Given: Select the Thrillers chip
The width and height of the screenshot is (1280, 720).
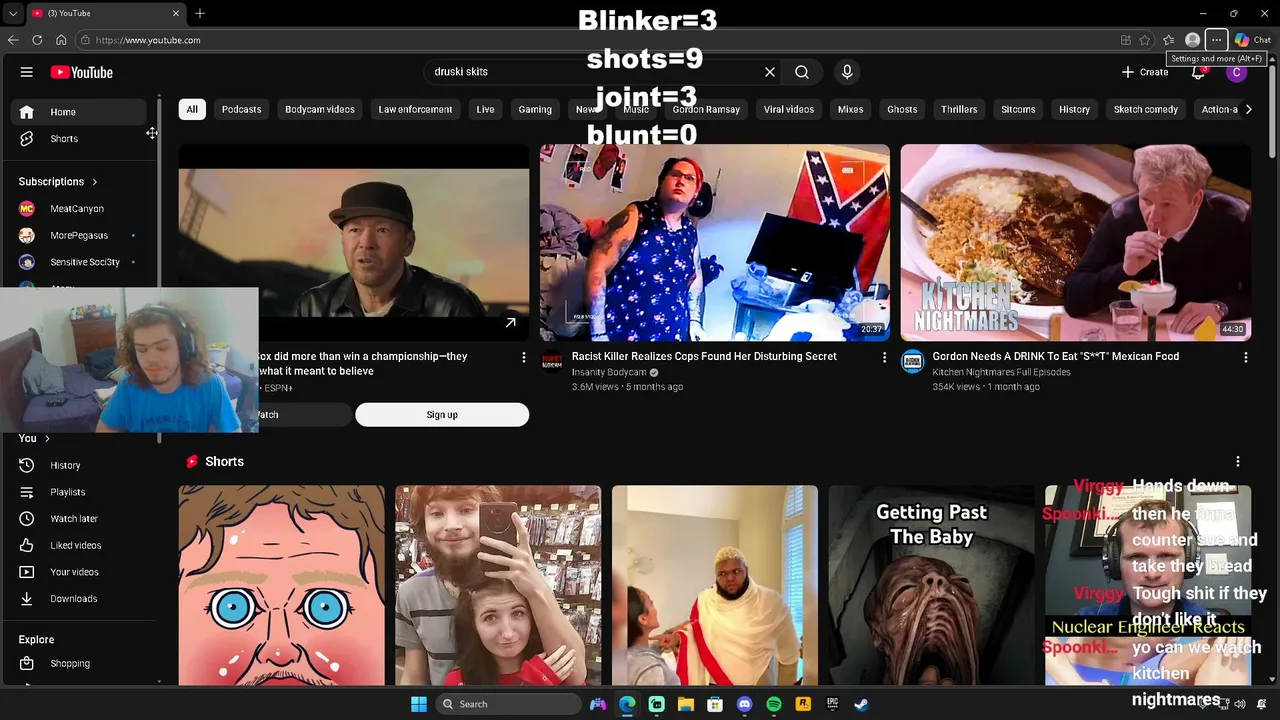Looking at the screenshot, I should (x=959, y=109).
